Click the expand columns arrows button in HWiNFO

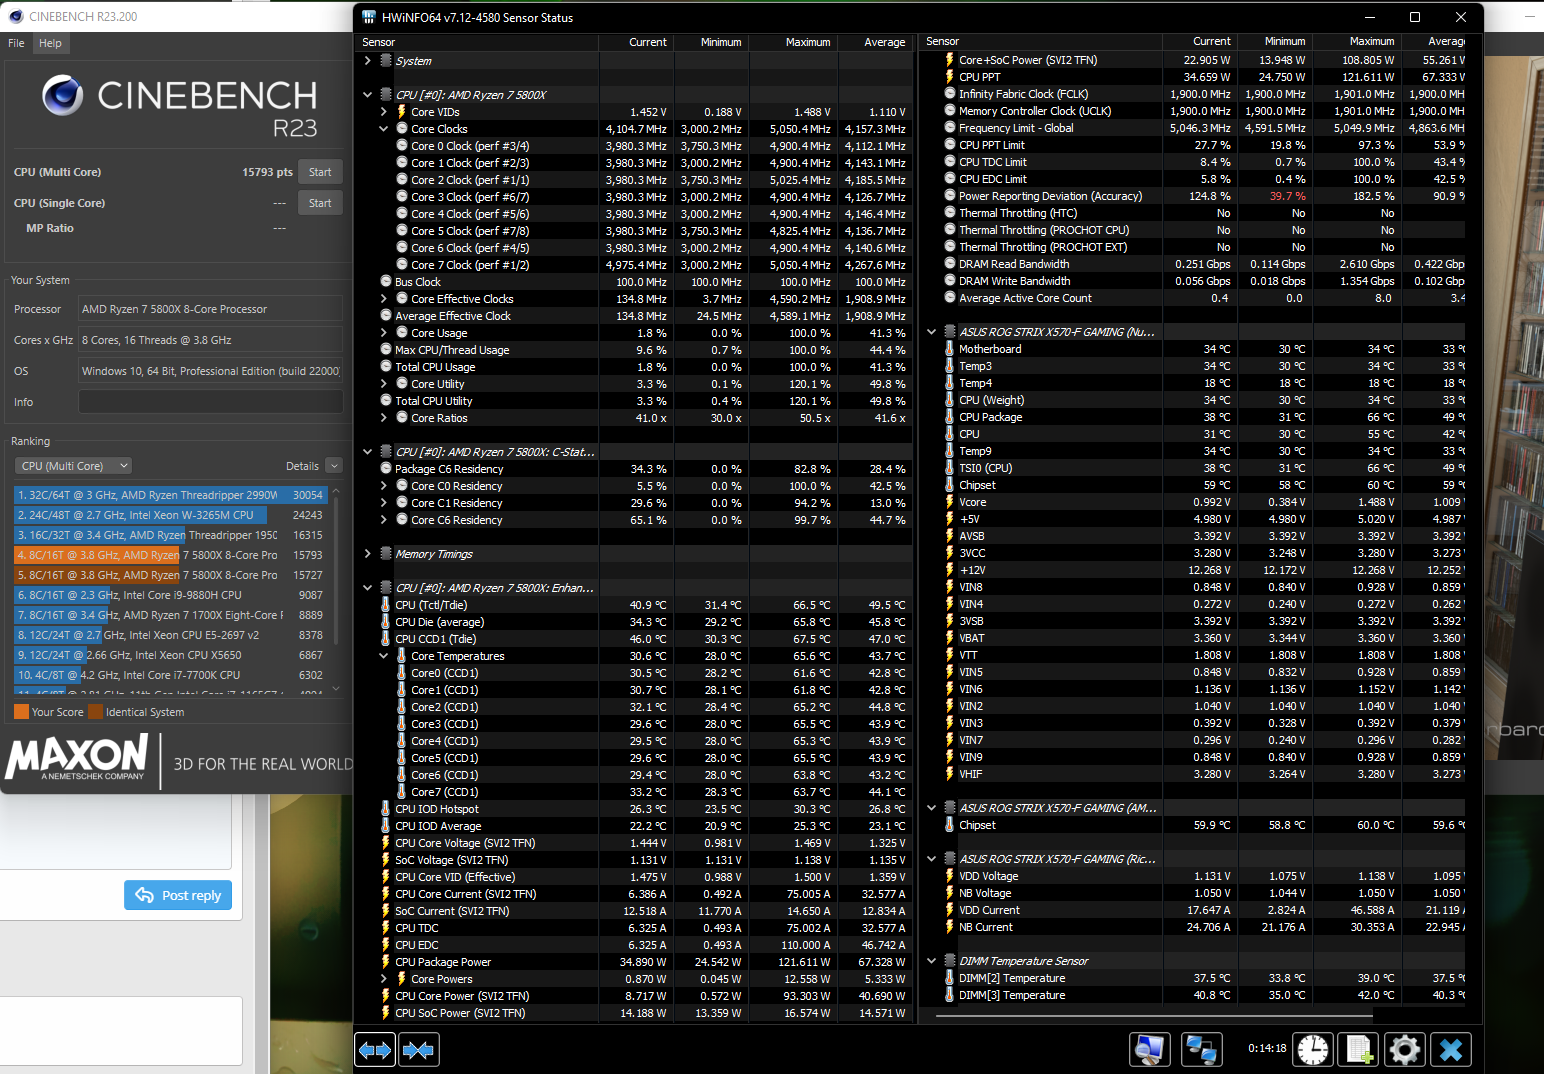(375, 1050)
